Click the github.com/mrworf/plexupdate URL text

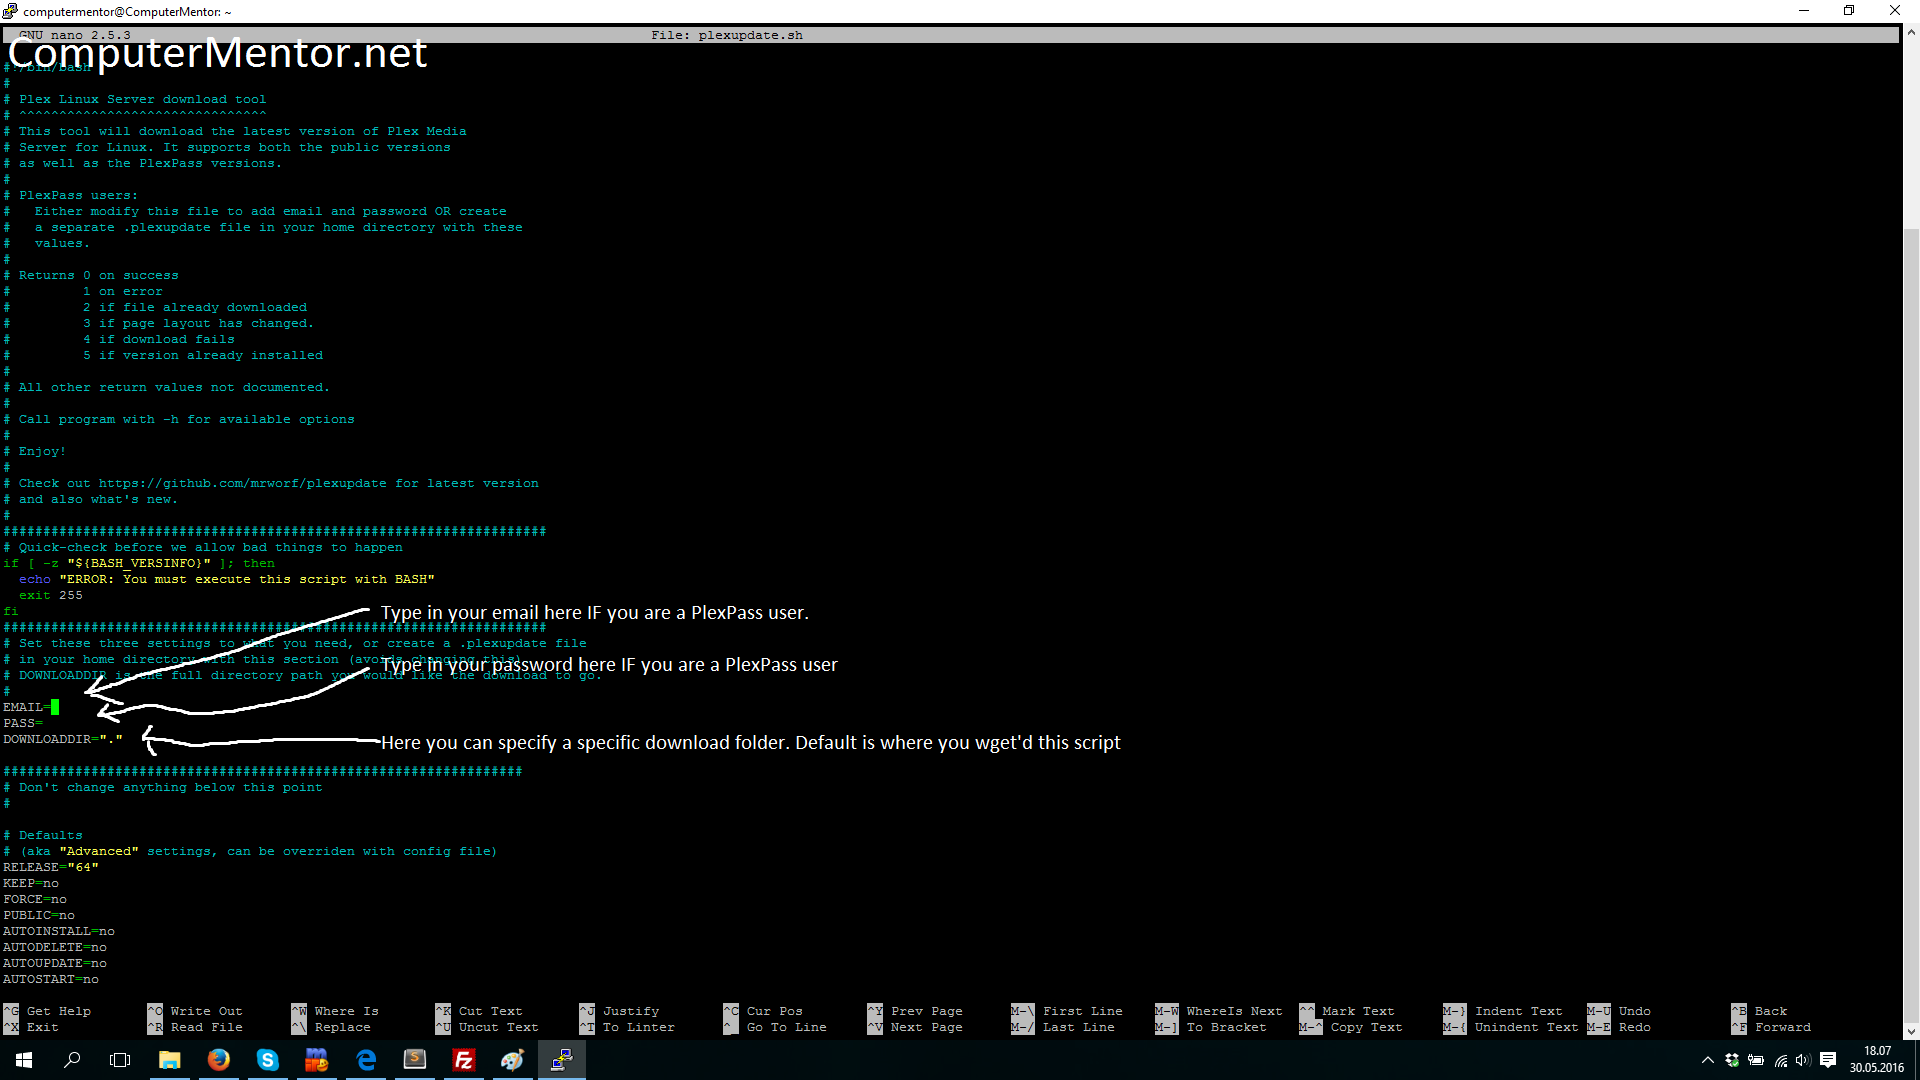coord(243,483)
